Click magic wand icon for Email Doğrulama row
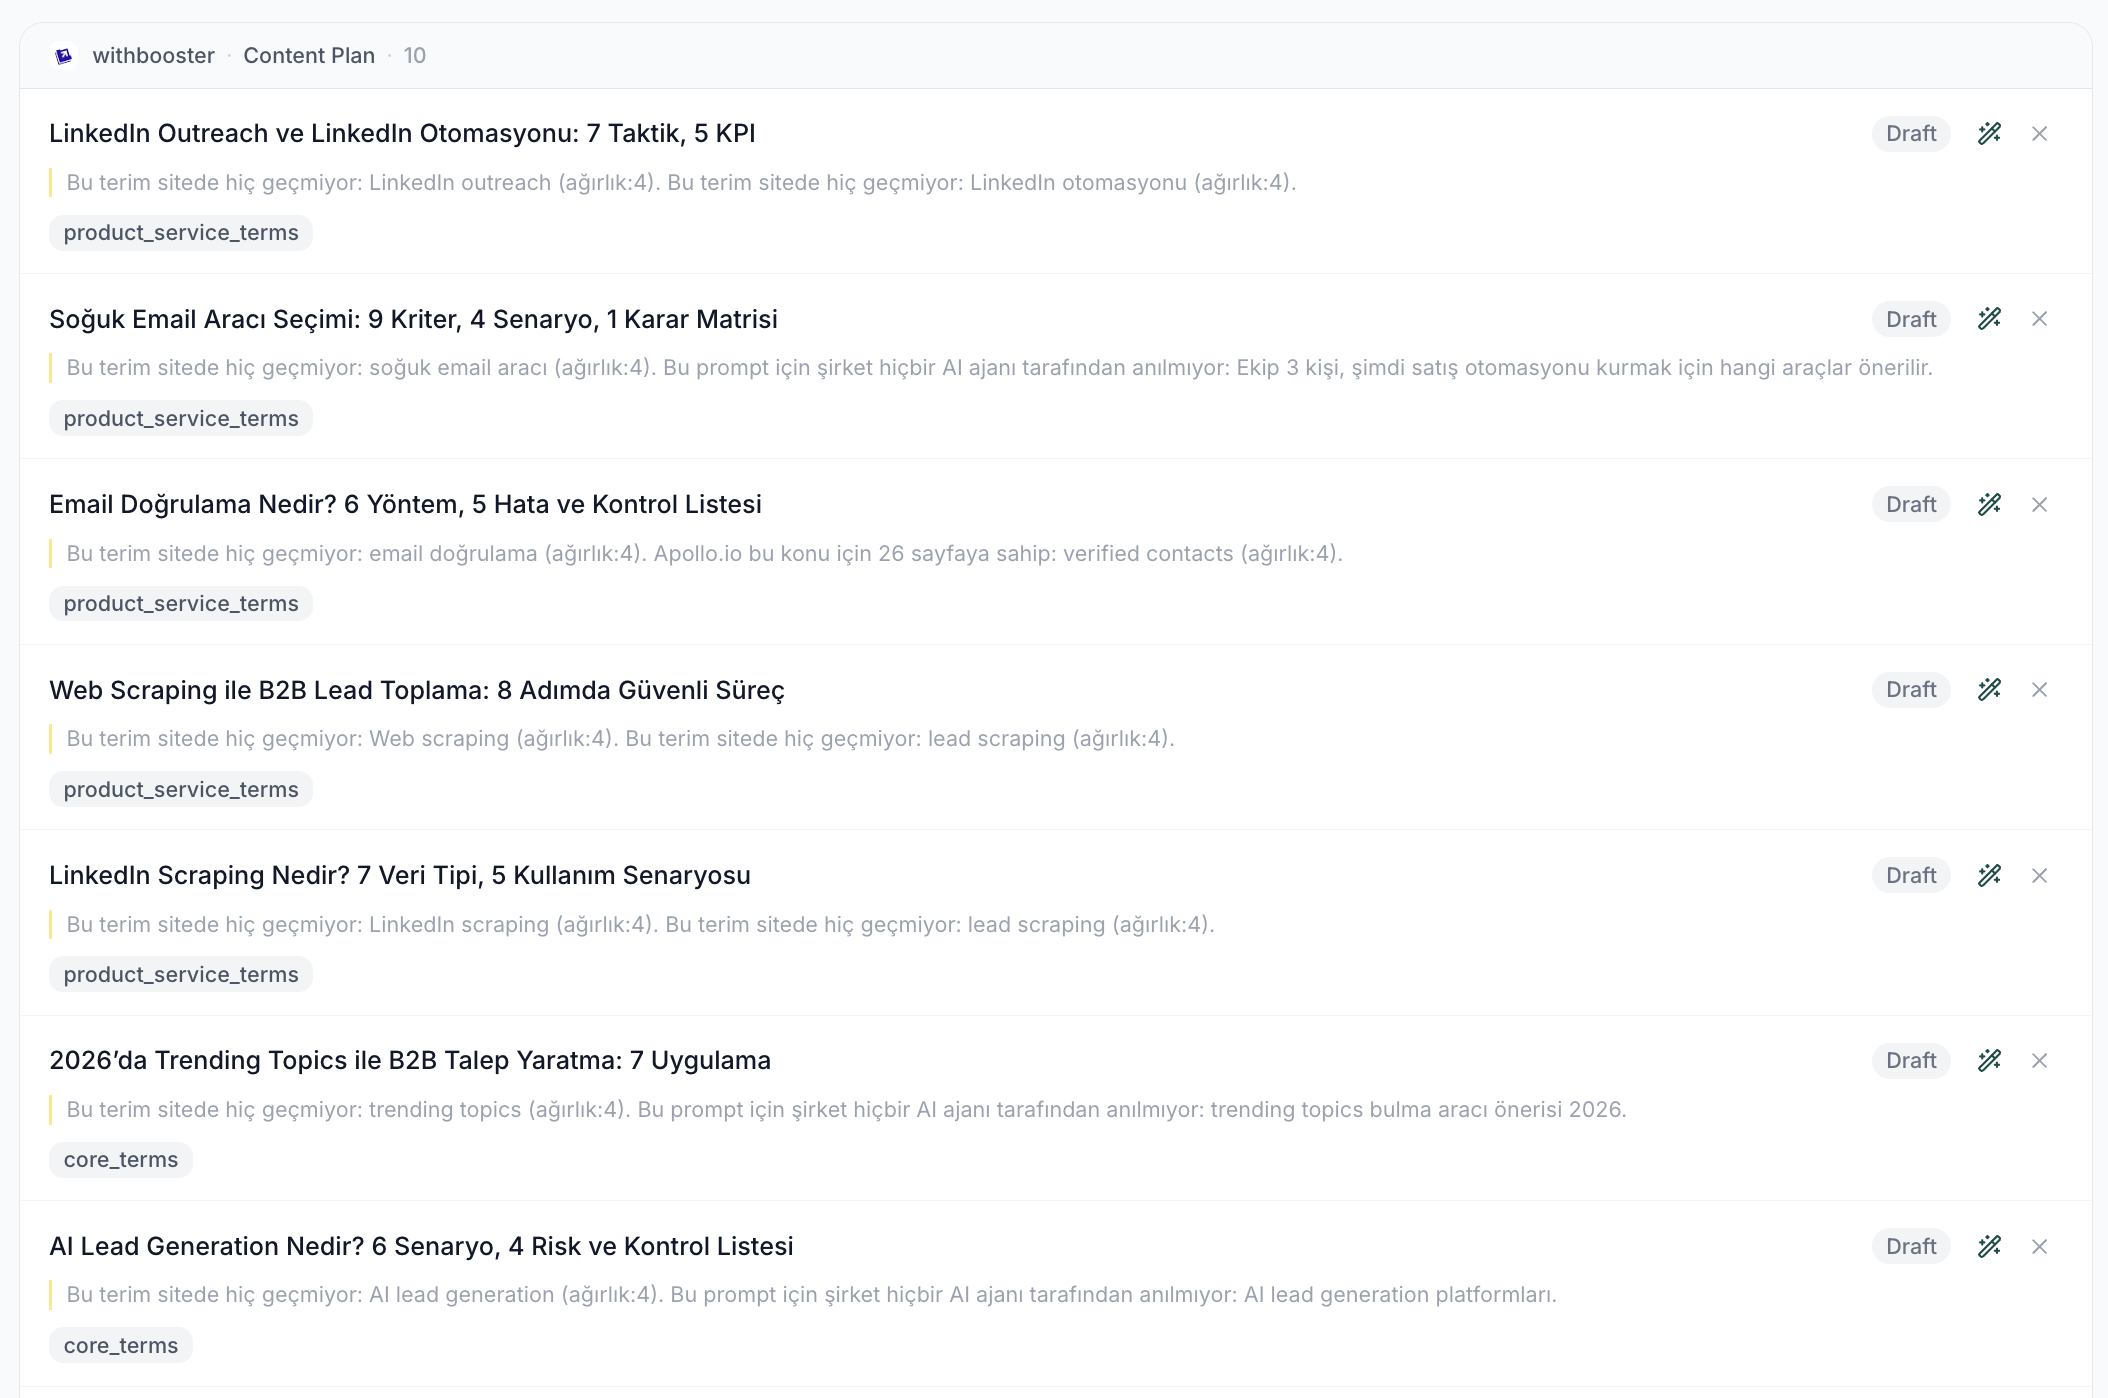This screenshot has width=2108, height=1398. click(1989, 504)
